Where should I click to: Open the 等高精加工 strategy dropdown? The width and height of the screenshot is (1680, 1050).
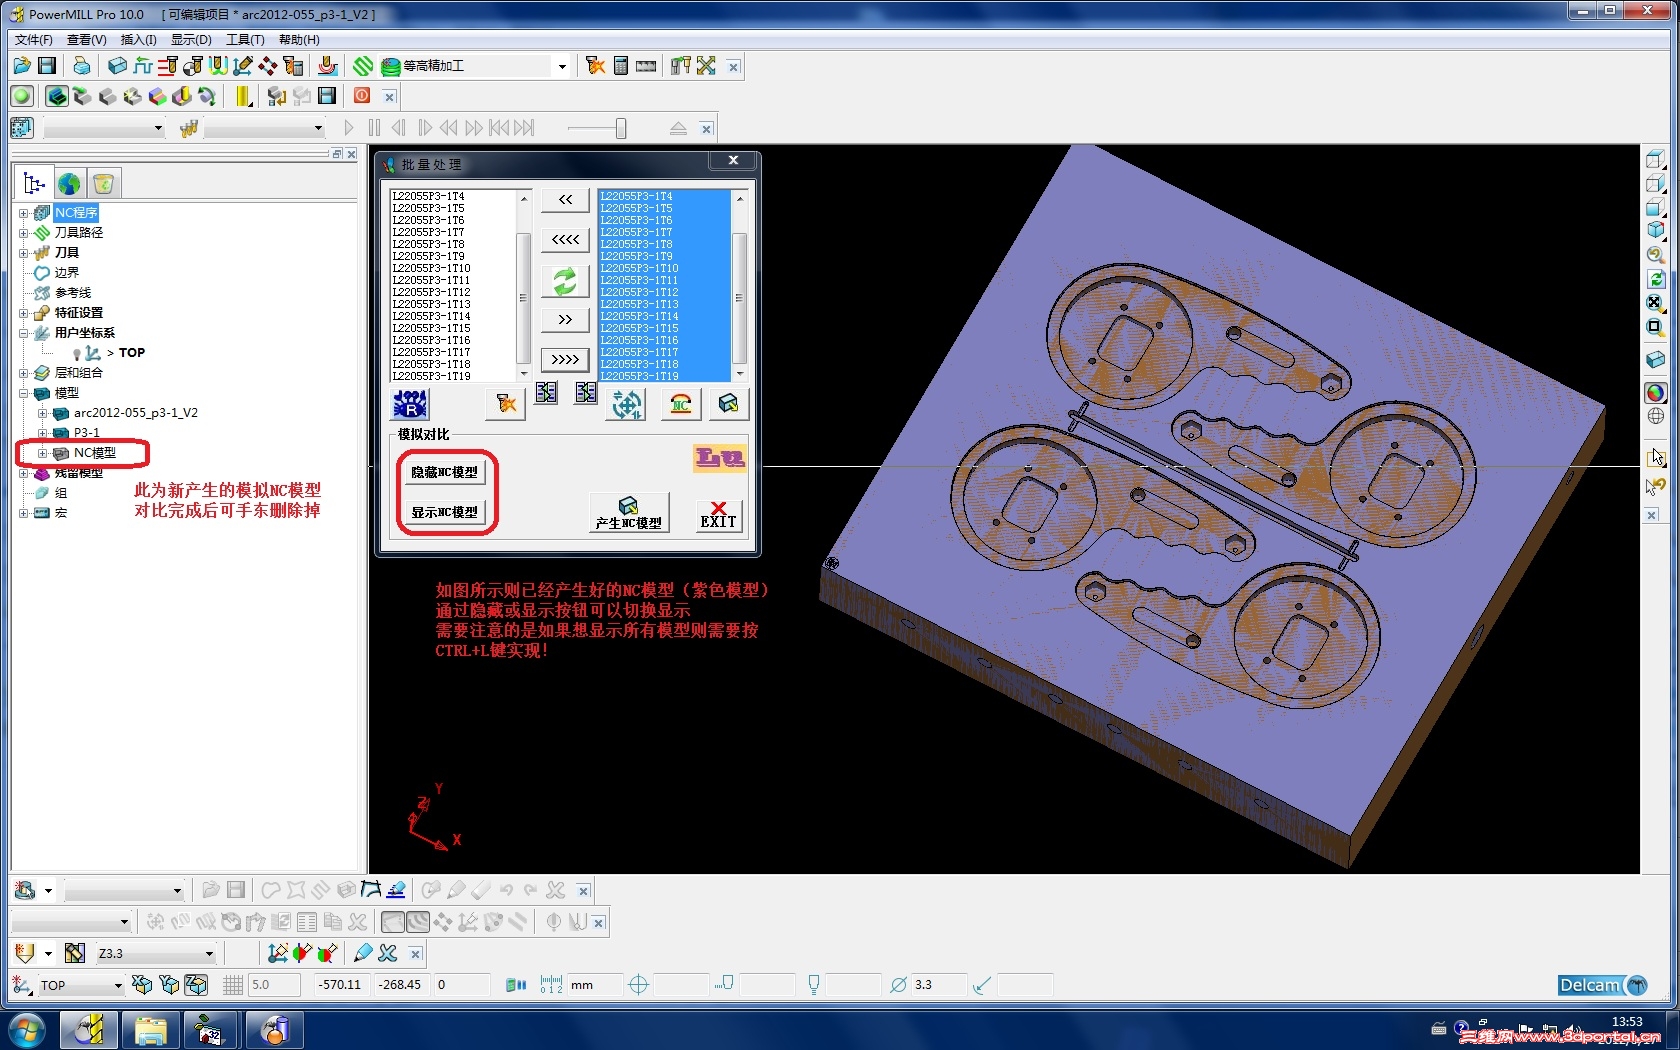[562, 67]
